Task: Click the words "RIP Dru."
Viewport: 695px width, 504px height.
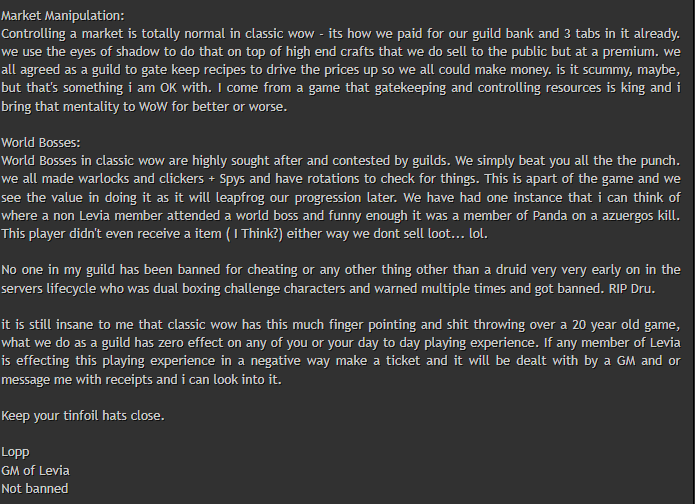Action: click(632, 289)
